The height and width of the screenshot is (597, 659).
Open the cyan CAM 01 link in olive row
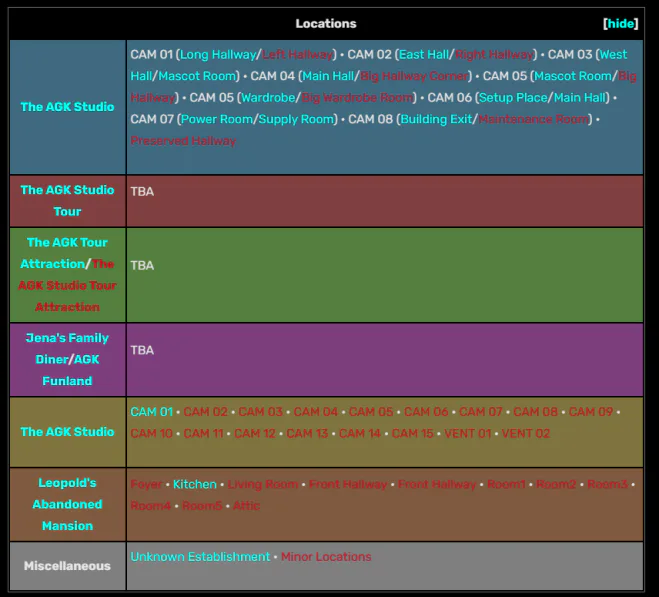click(152, 412)
